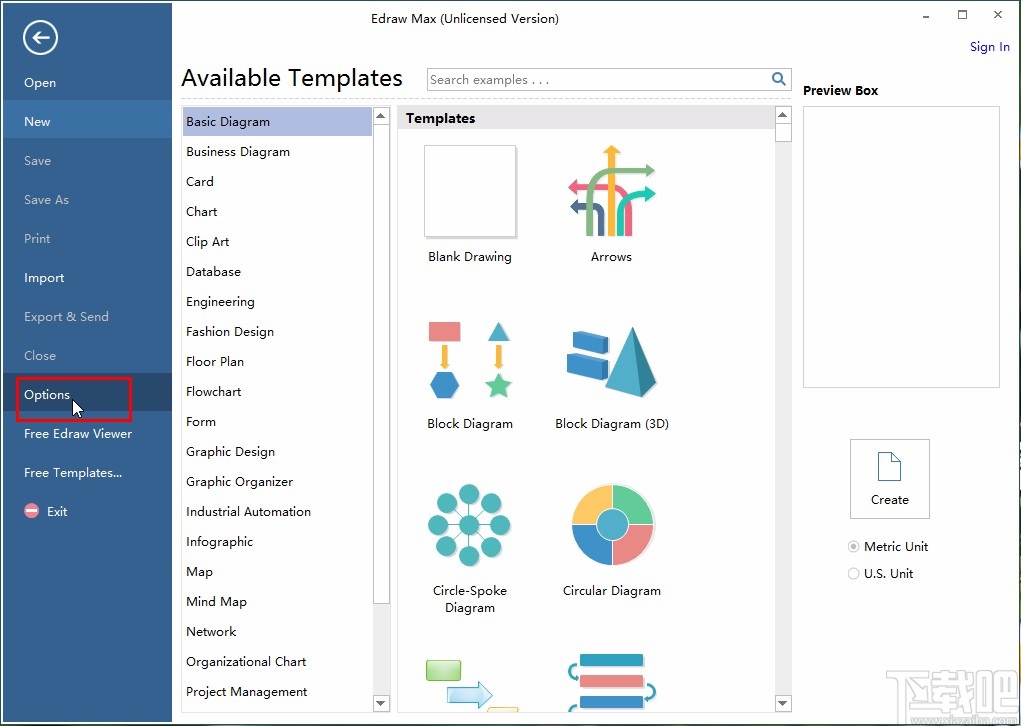
Task: Select the Floor Plan category
Action: (x=277, y=361)
